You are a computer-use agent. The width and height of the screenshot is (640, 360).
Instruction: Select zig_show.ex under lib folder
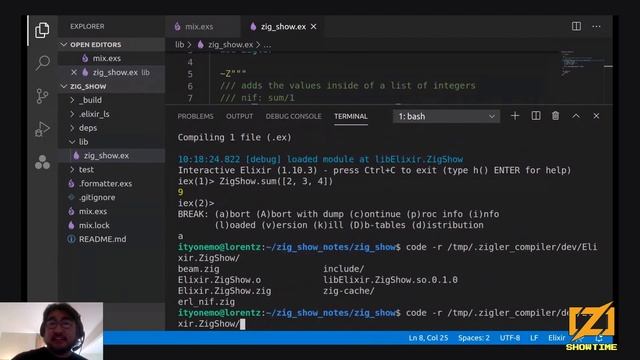coord(107,156)
